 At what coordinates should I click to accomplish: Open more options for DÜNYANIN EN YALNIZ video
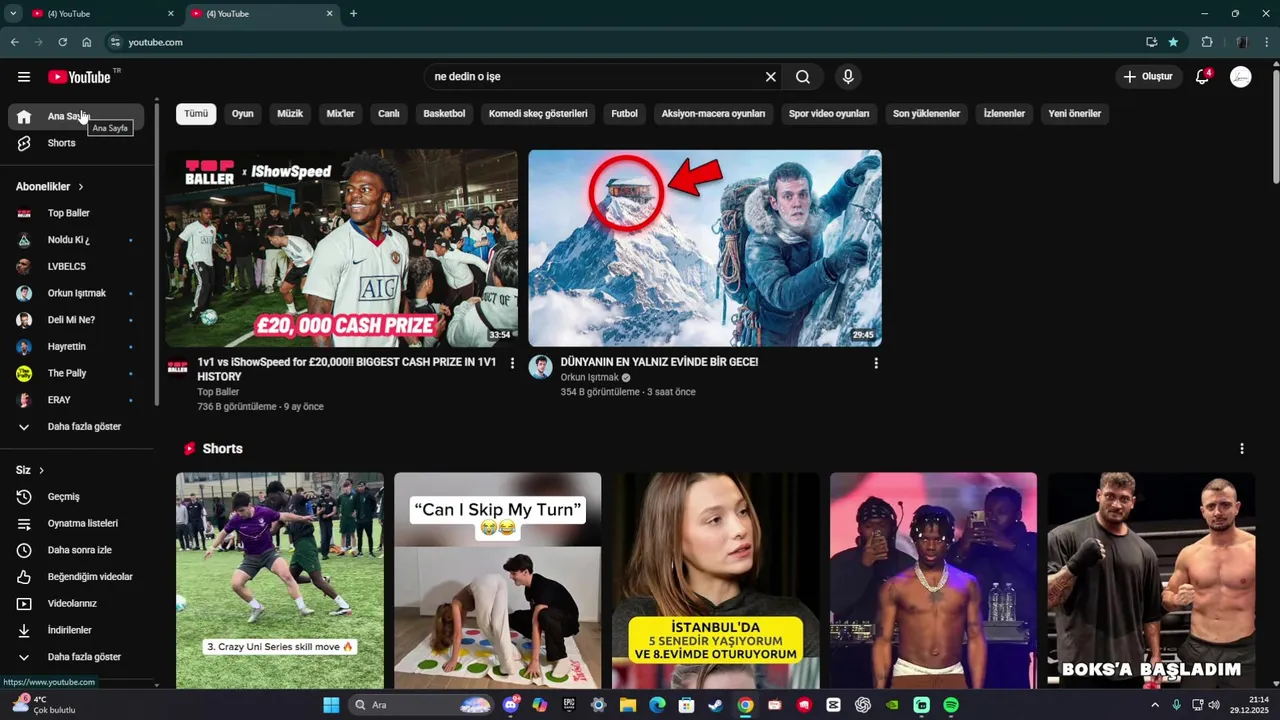point(876,363)
